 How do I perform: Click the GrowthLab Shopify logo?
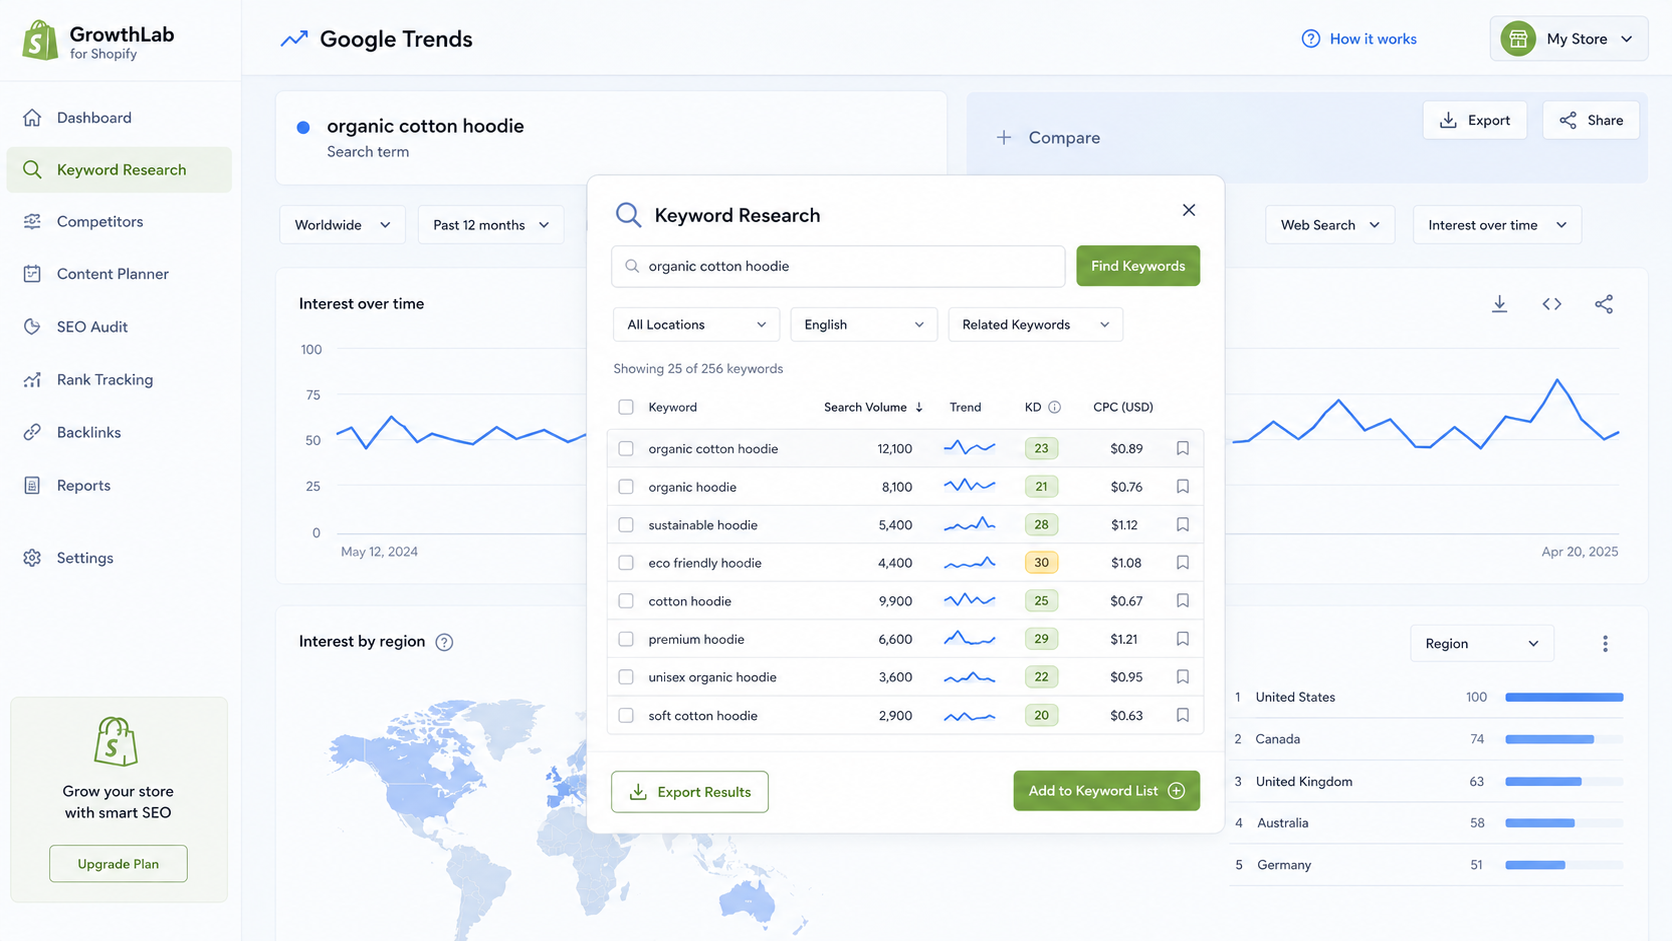pyautogui.click(x=40, y=40)
